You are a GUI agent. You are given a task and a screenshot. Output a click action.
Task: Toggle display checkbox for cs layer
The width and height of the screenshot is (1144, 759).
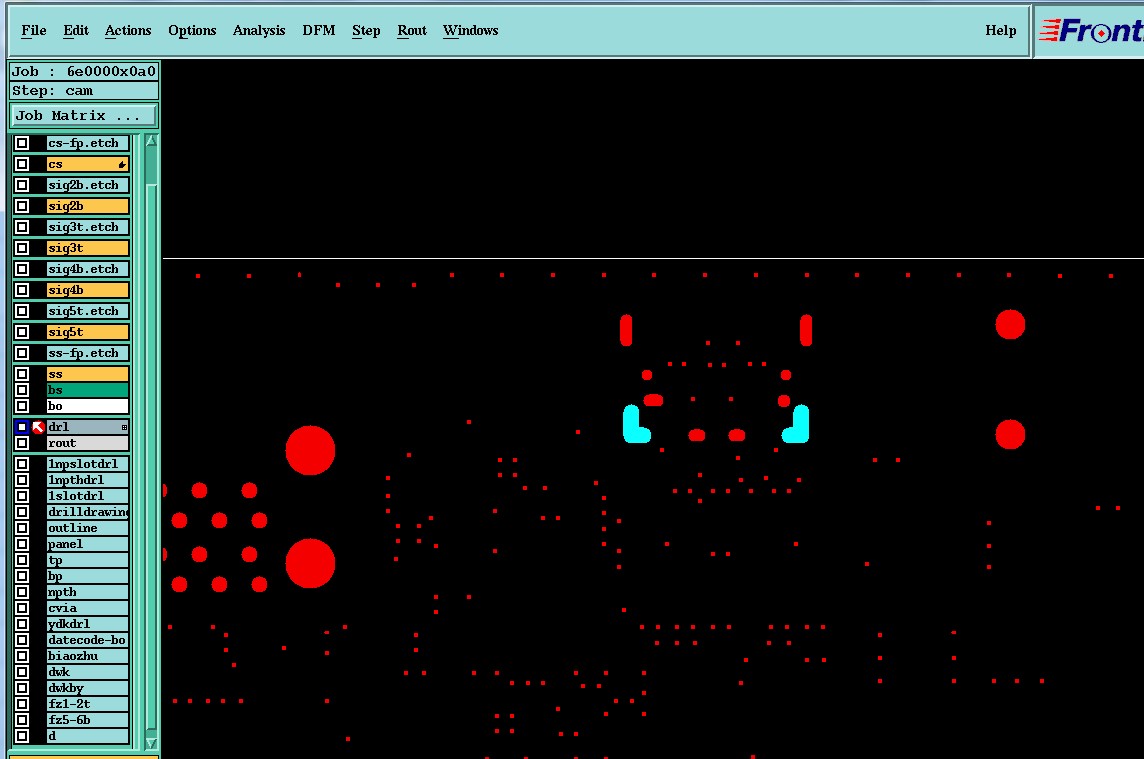pos(22,164)
